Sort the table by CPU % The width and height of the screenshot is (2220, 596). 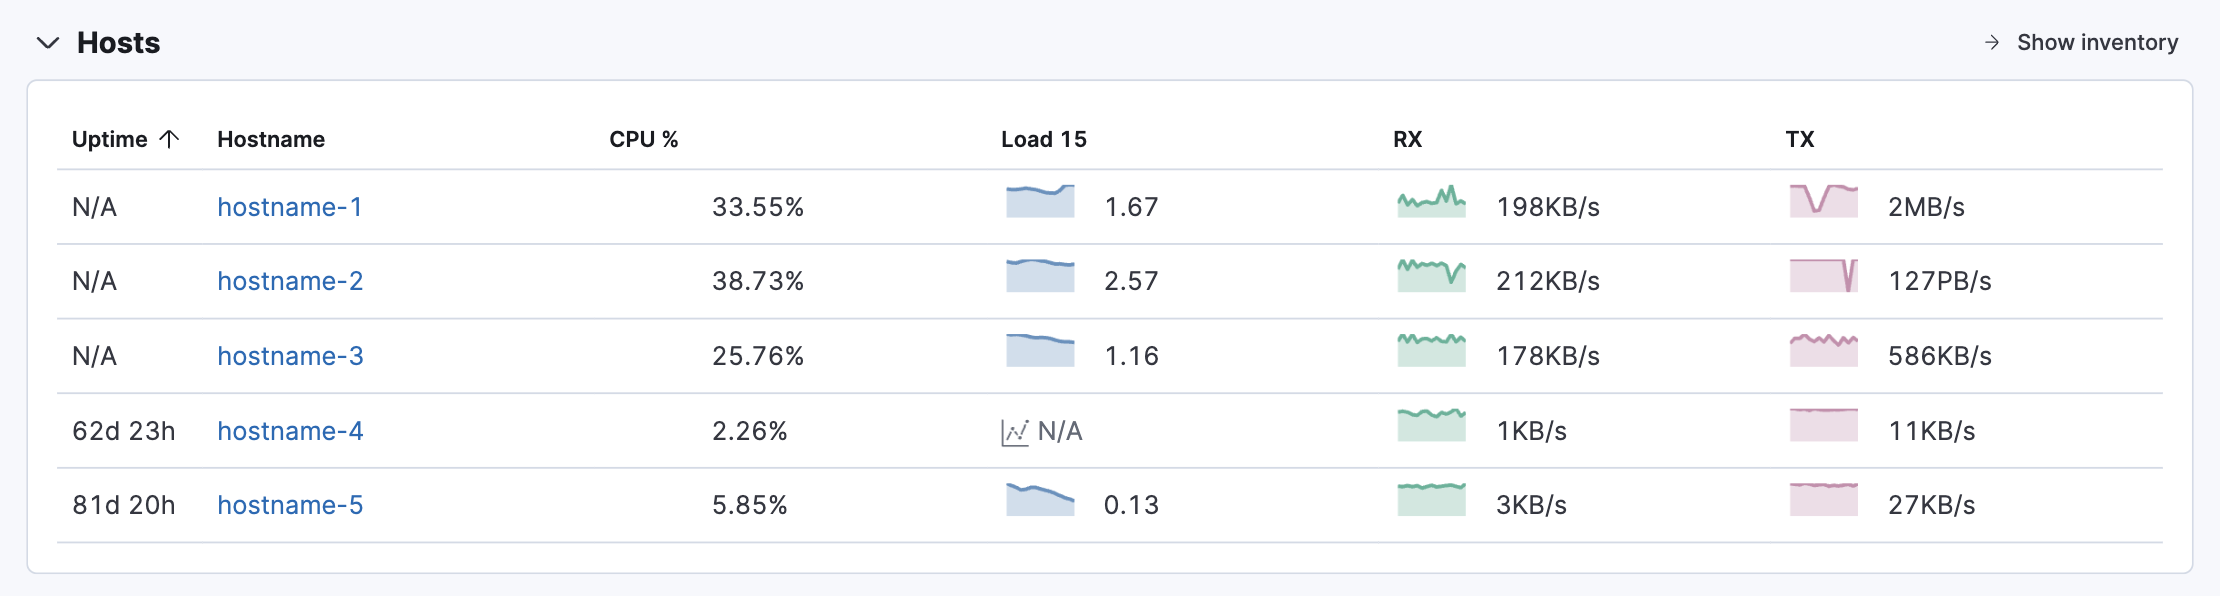644,139
